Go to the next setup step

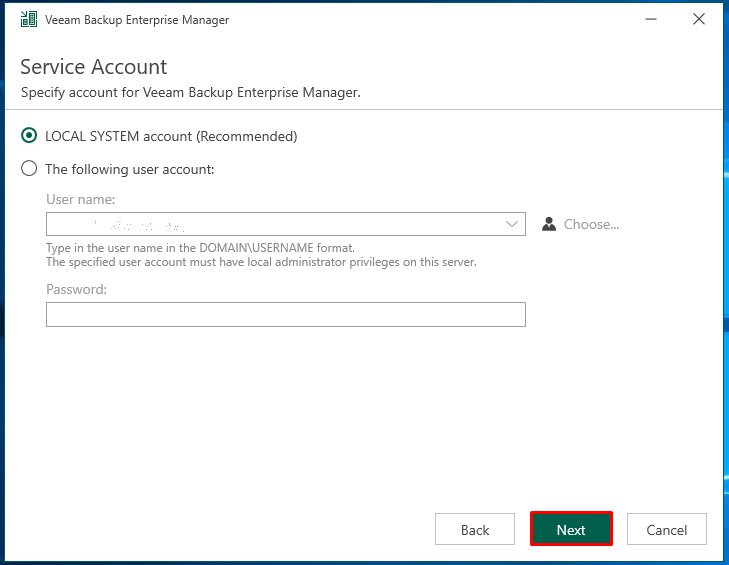(x=571, y=529)
